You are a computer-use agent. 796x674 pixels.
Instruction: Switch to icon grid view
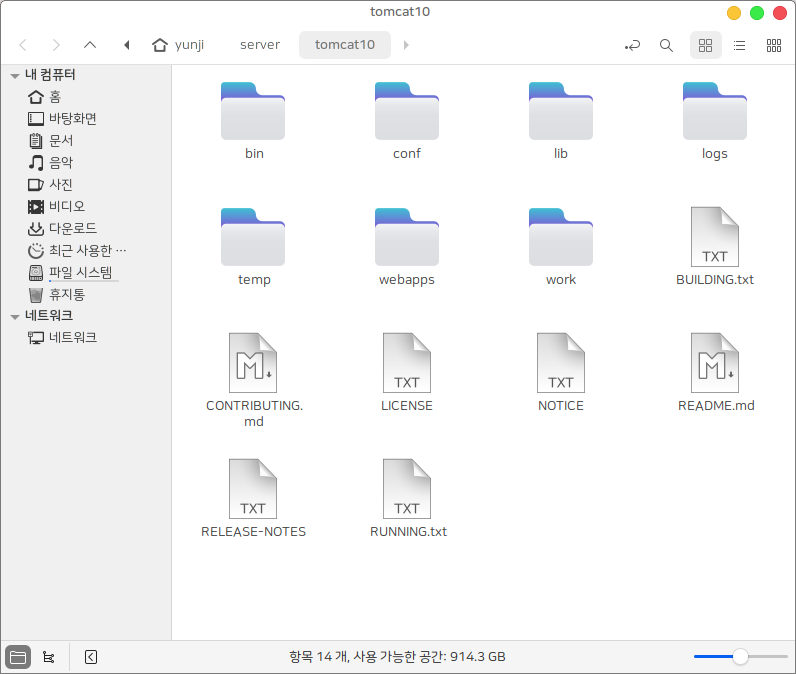coord(705,45)
